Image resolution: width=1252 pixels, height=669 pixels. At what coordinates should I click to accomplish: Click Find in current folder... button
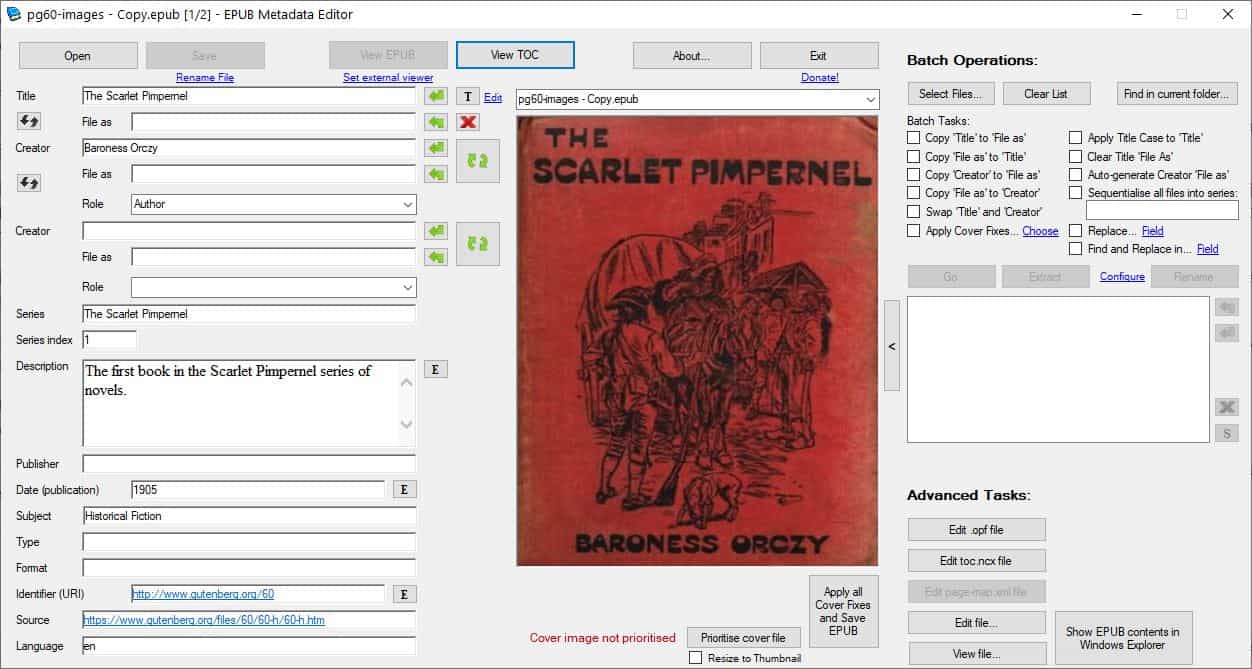(x=1178, y=94)
